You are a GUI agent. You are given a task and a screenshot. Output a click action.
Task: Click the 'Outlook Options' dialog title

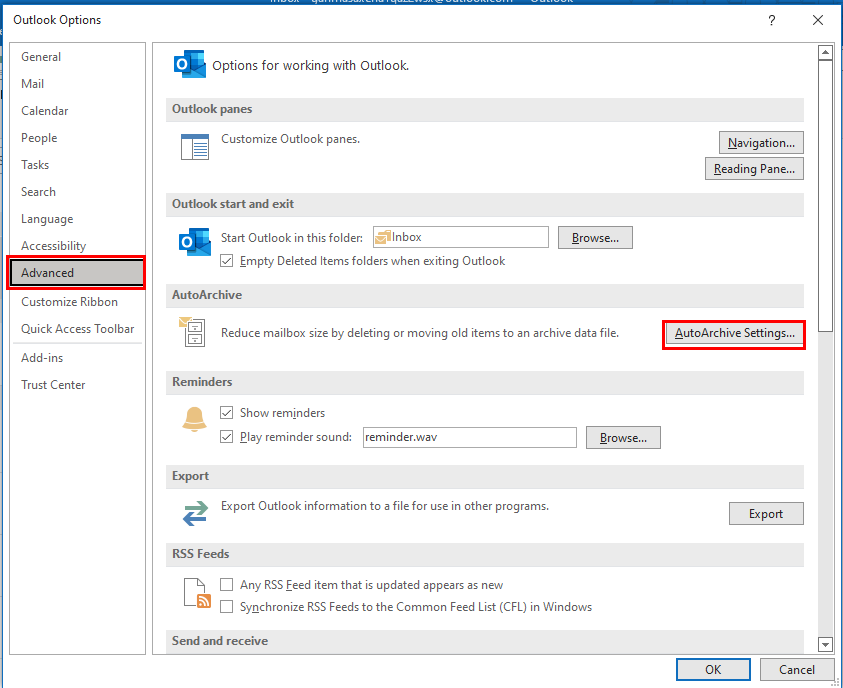coord(57,20)
